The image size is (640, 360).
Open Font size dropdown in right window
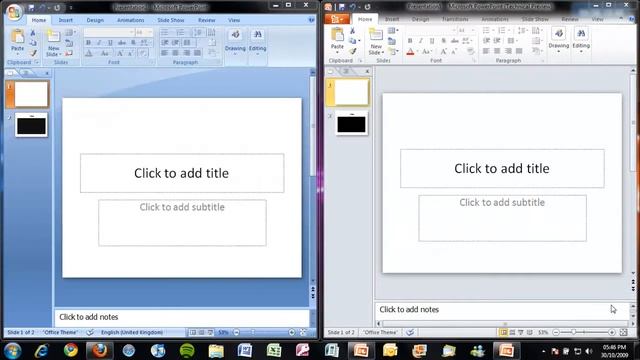pyautogui.click(x=473, y=31)
